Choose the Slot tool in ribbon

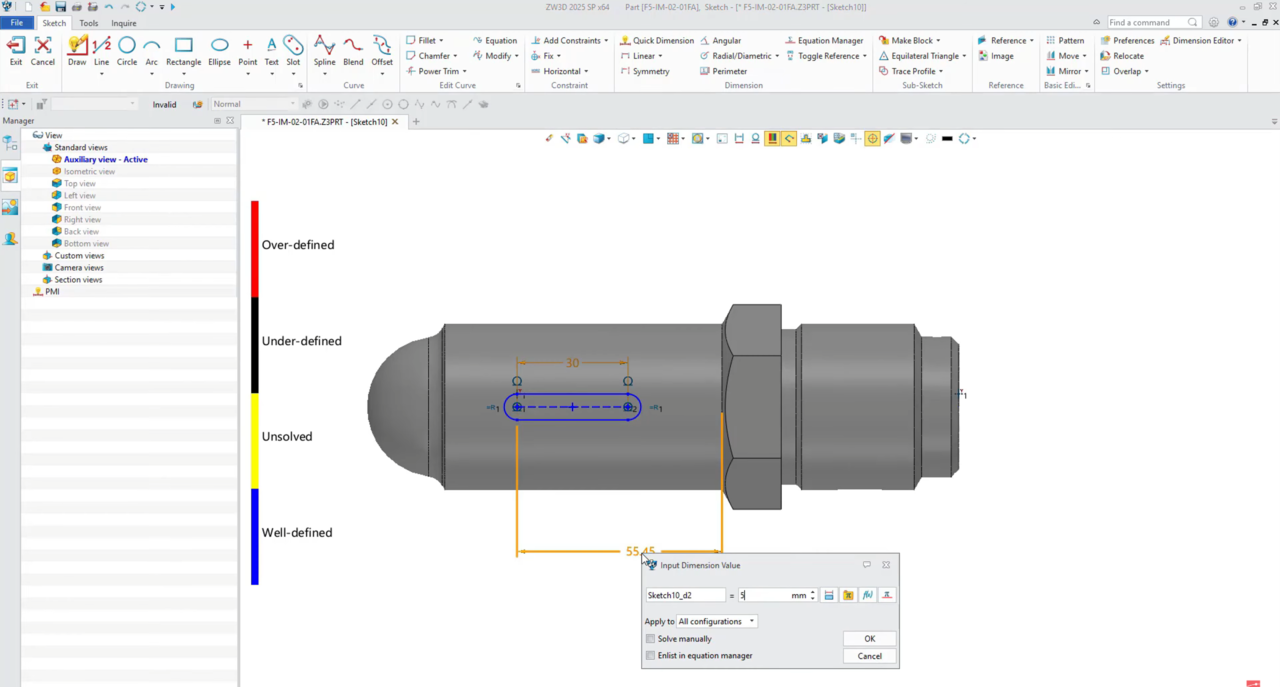(x=293, y=46)
